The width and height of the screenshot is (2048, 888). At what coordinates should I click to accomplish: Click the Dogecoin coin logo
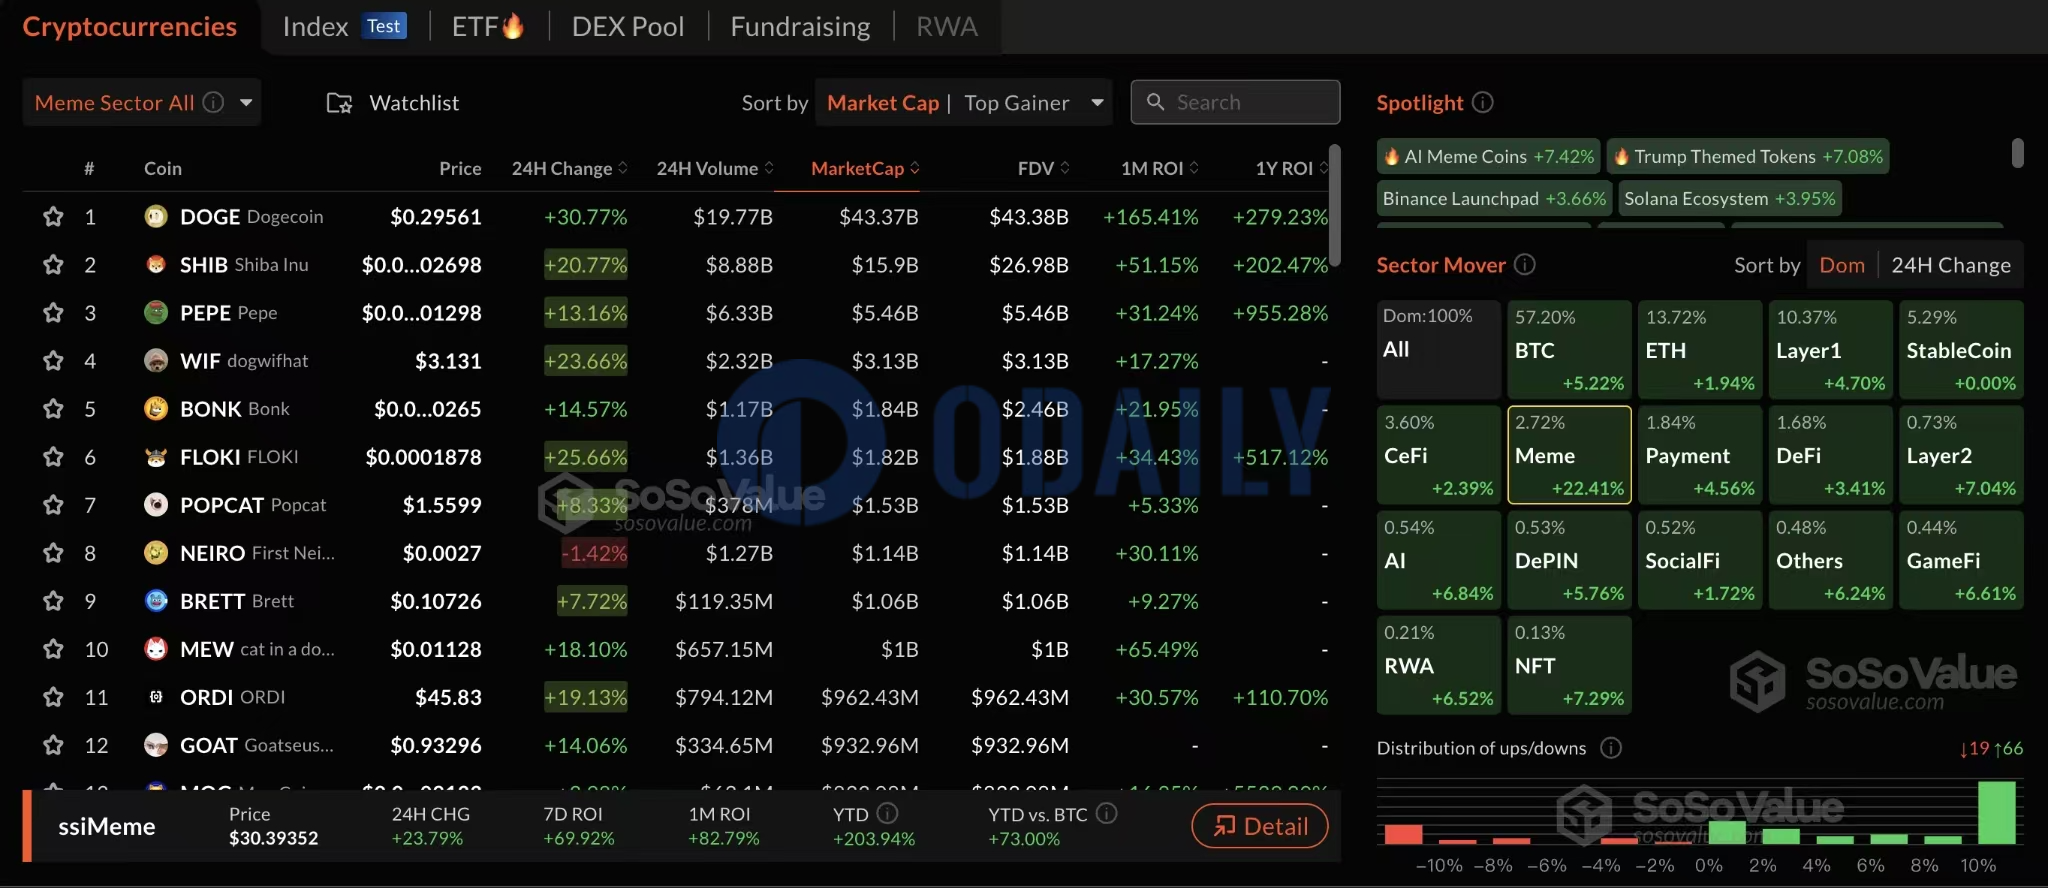click(x=156, y=216)
